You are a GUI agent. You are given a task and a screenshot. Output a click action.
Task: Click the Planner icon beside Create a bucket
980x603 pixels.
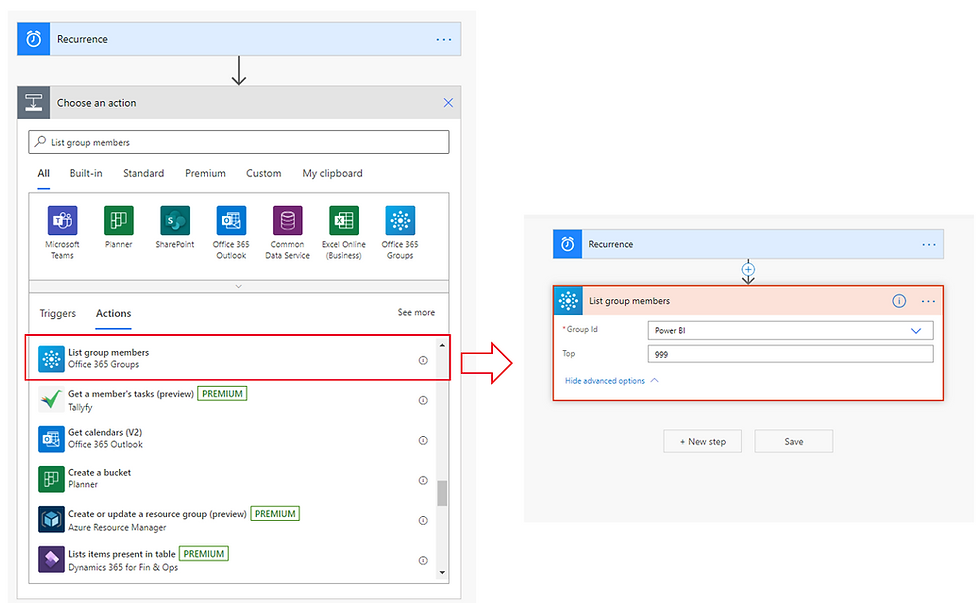pos(51,479)
